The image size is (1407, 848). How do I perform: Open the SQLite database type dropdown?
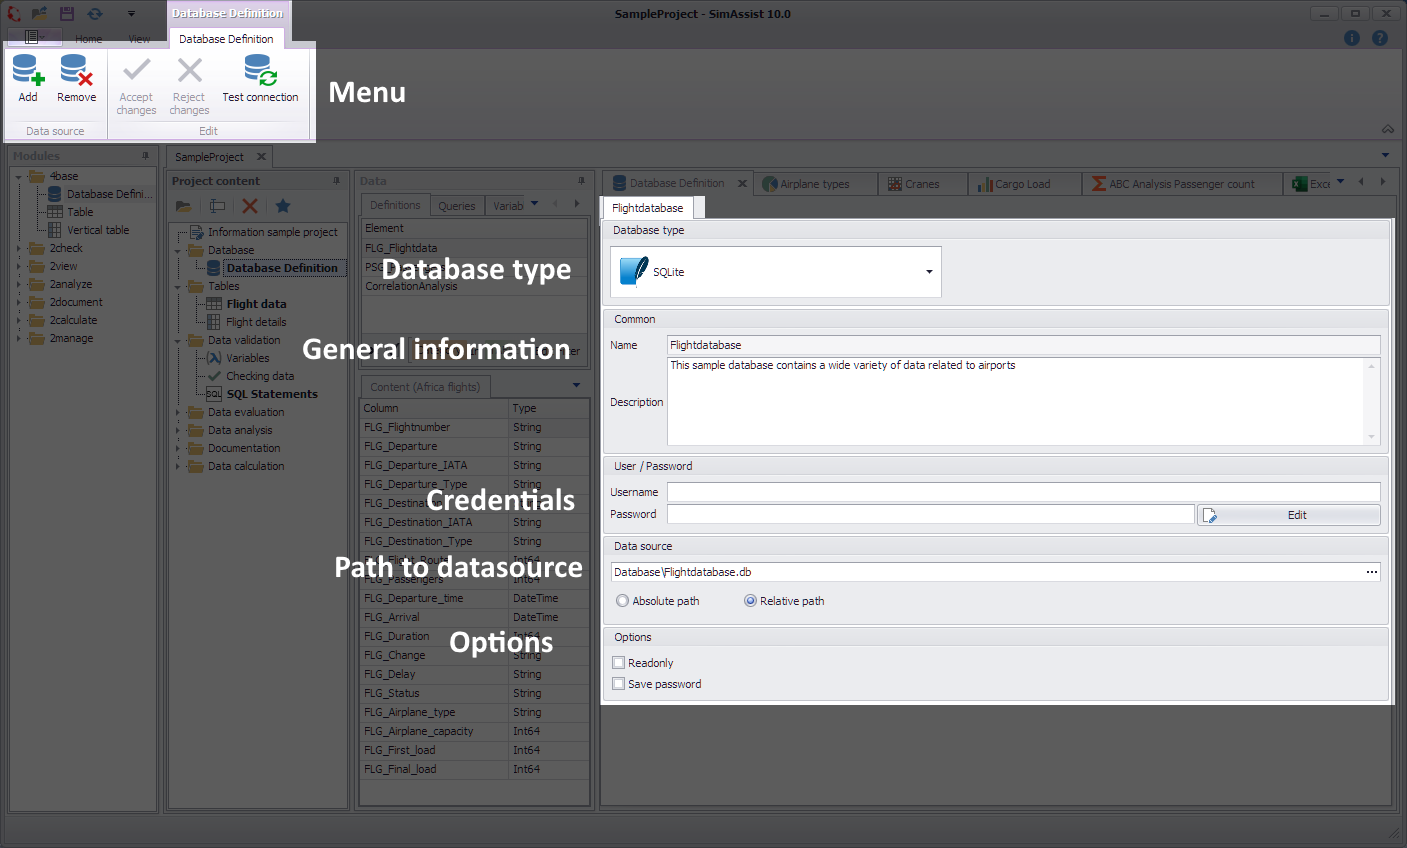click(929, 272)
